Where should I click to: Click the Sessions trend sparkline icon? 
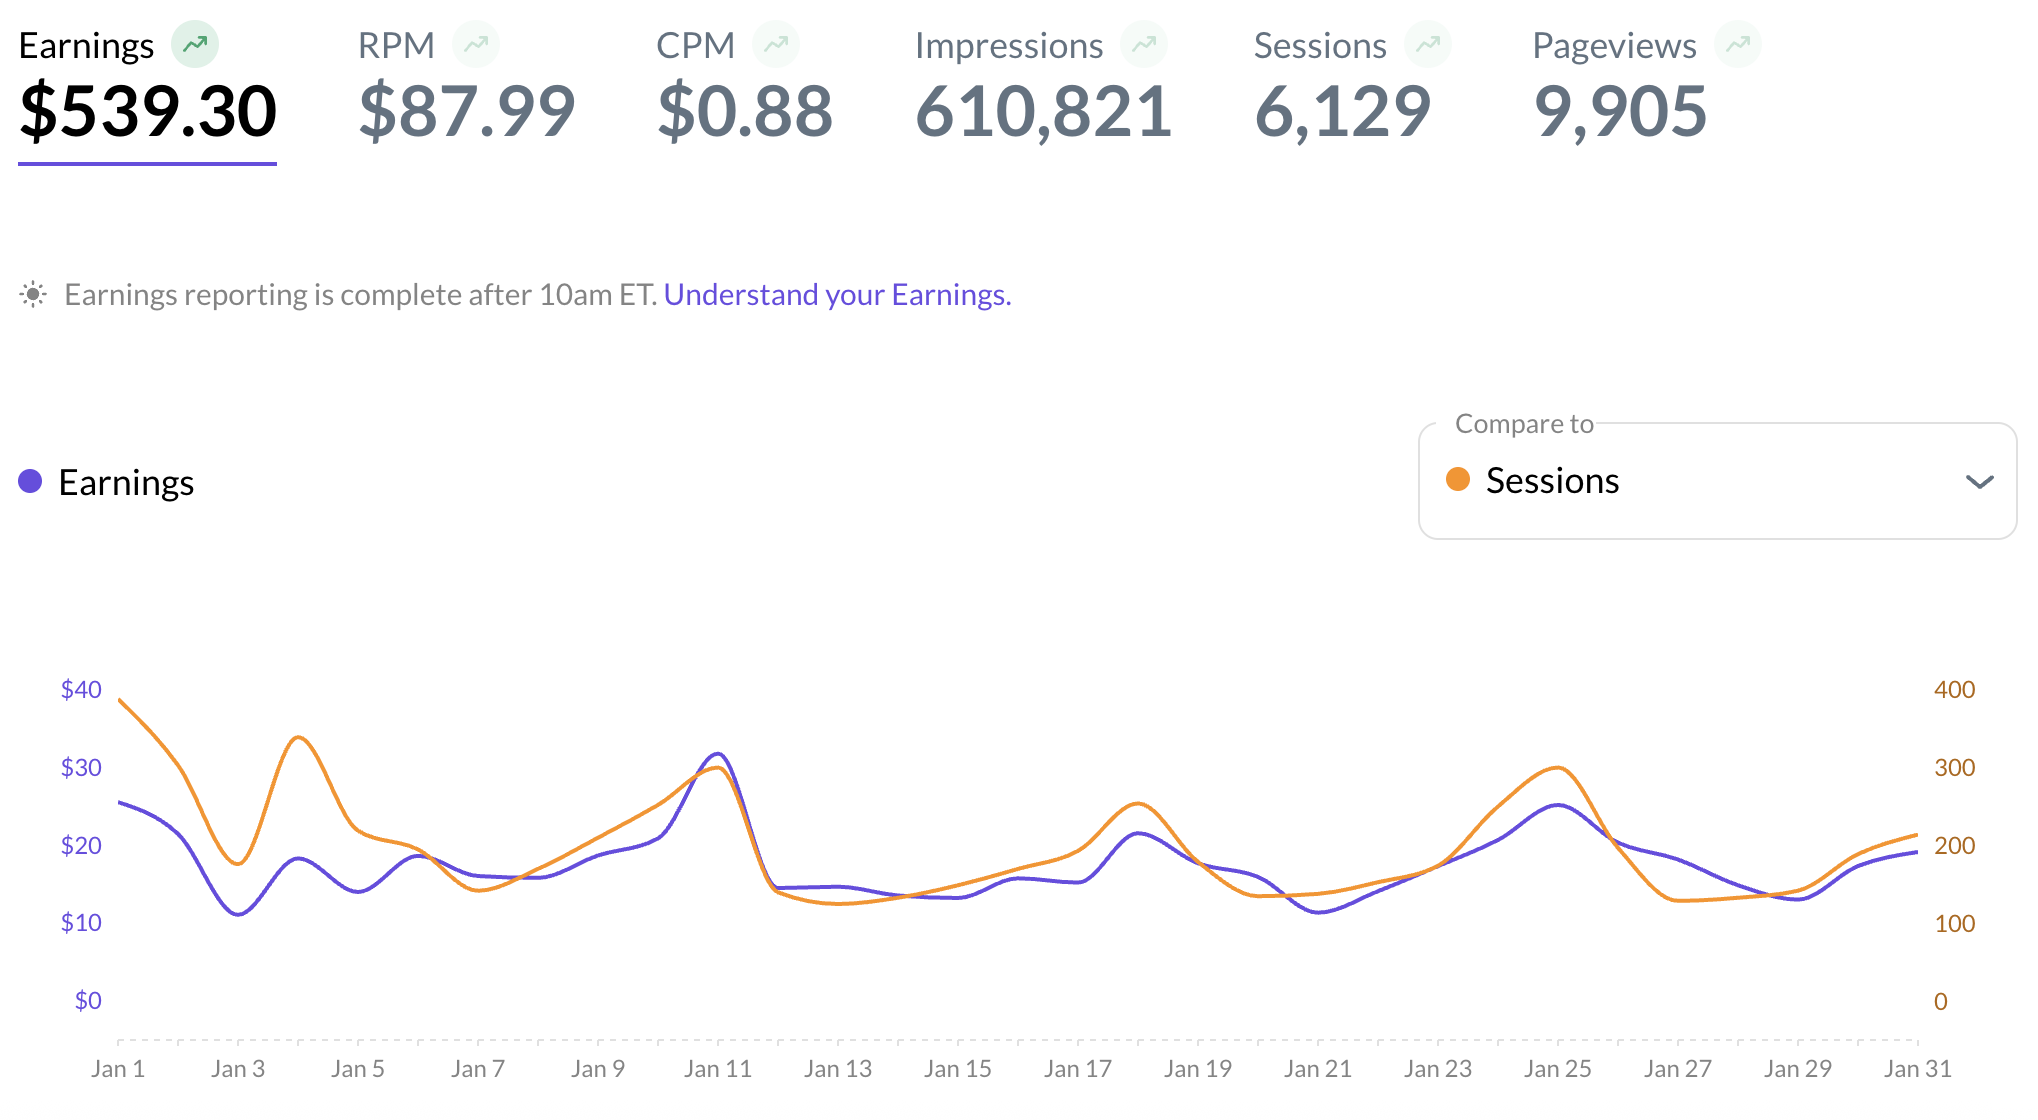(x=1428, y=43)
